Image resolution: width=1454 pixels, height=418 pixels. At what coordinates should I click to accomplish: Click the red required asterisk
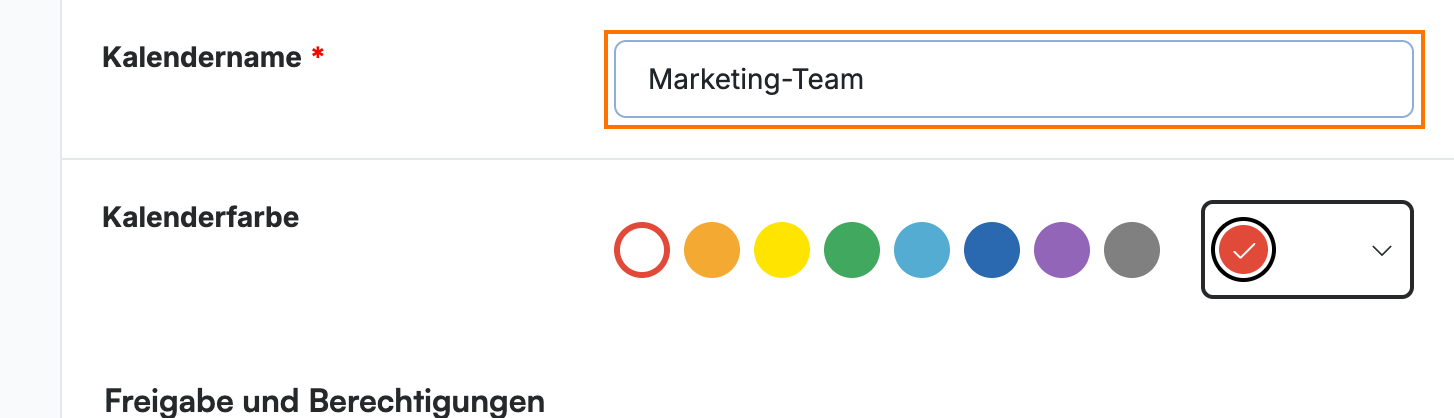coord(318,55)
